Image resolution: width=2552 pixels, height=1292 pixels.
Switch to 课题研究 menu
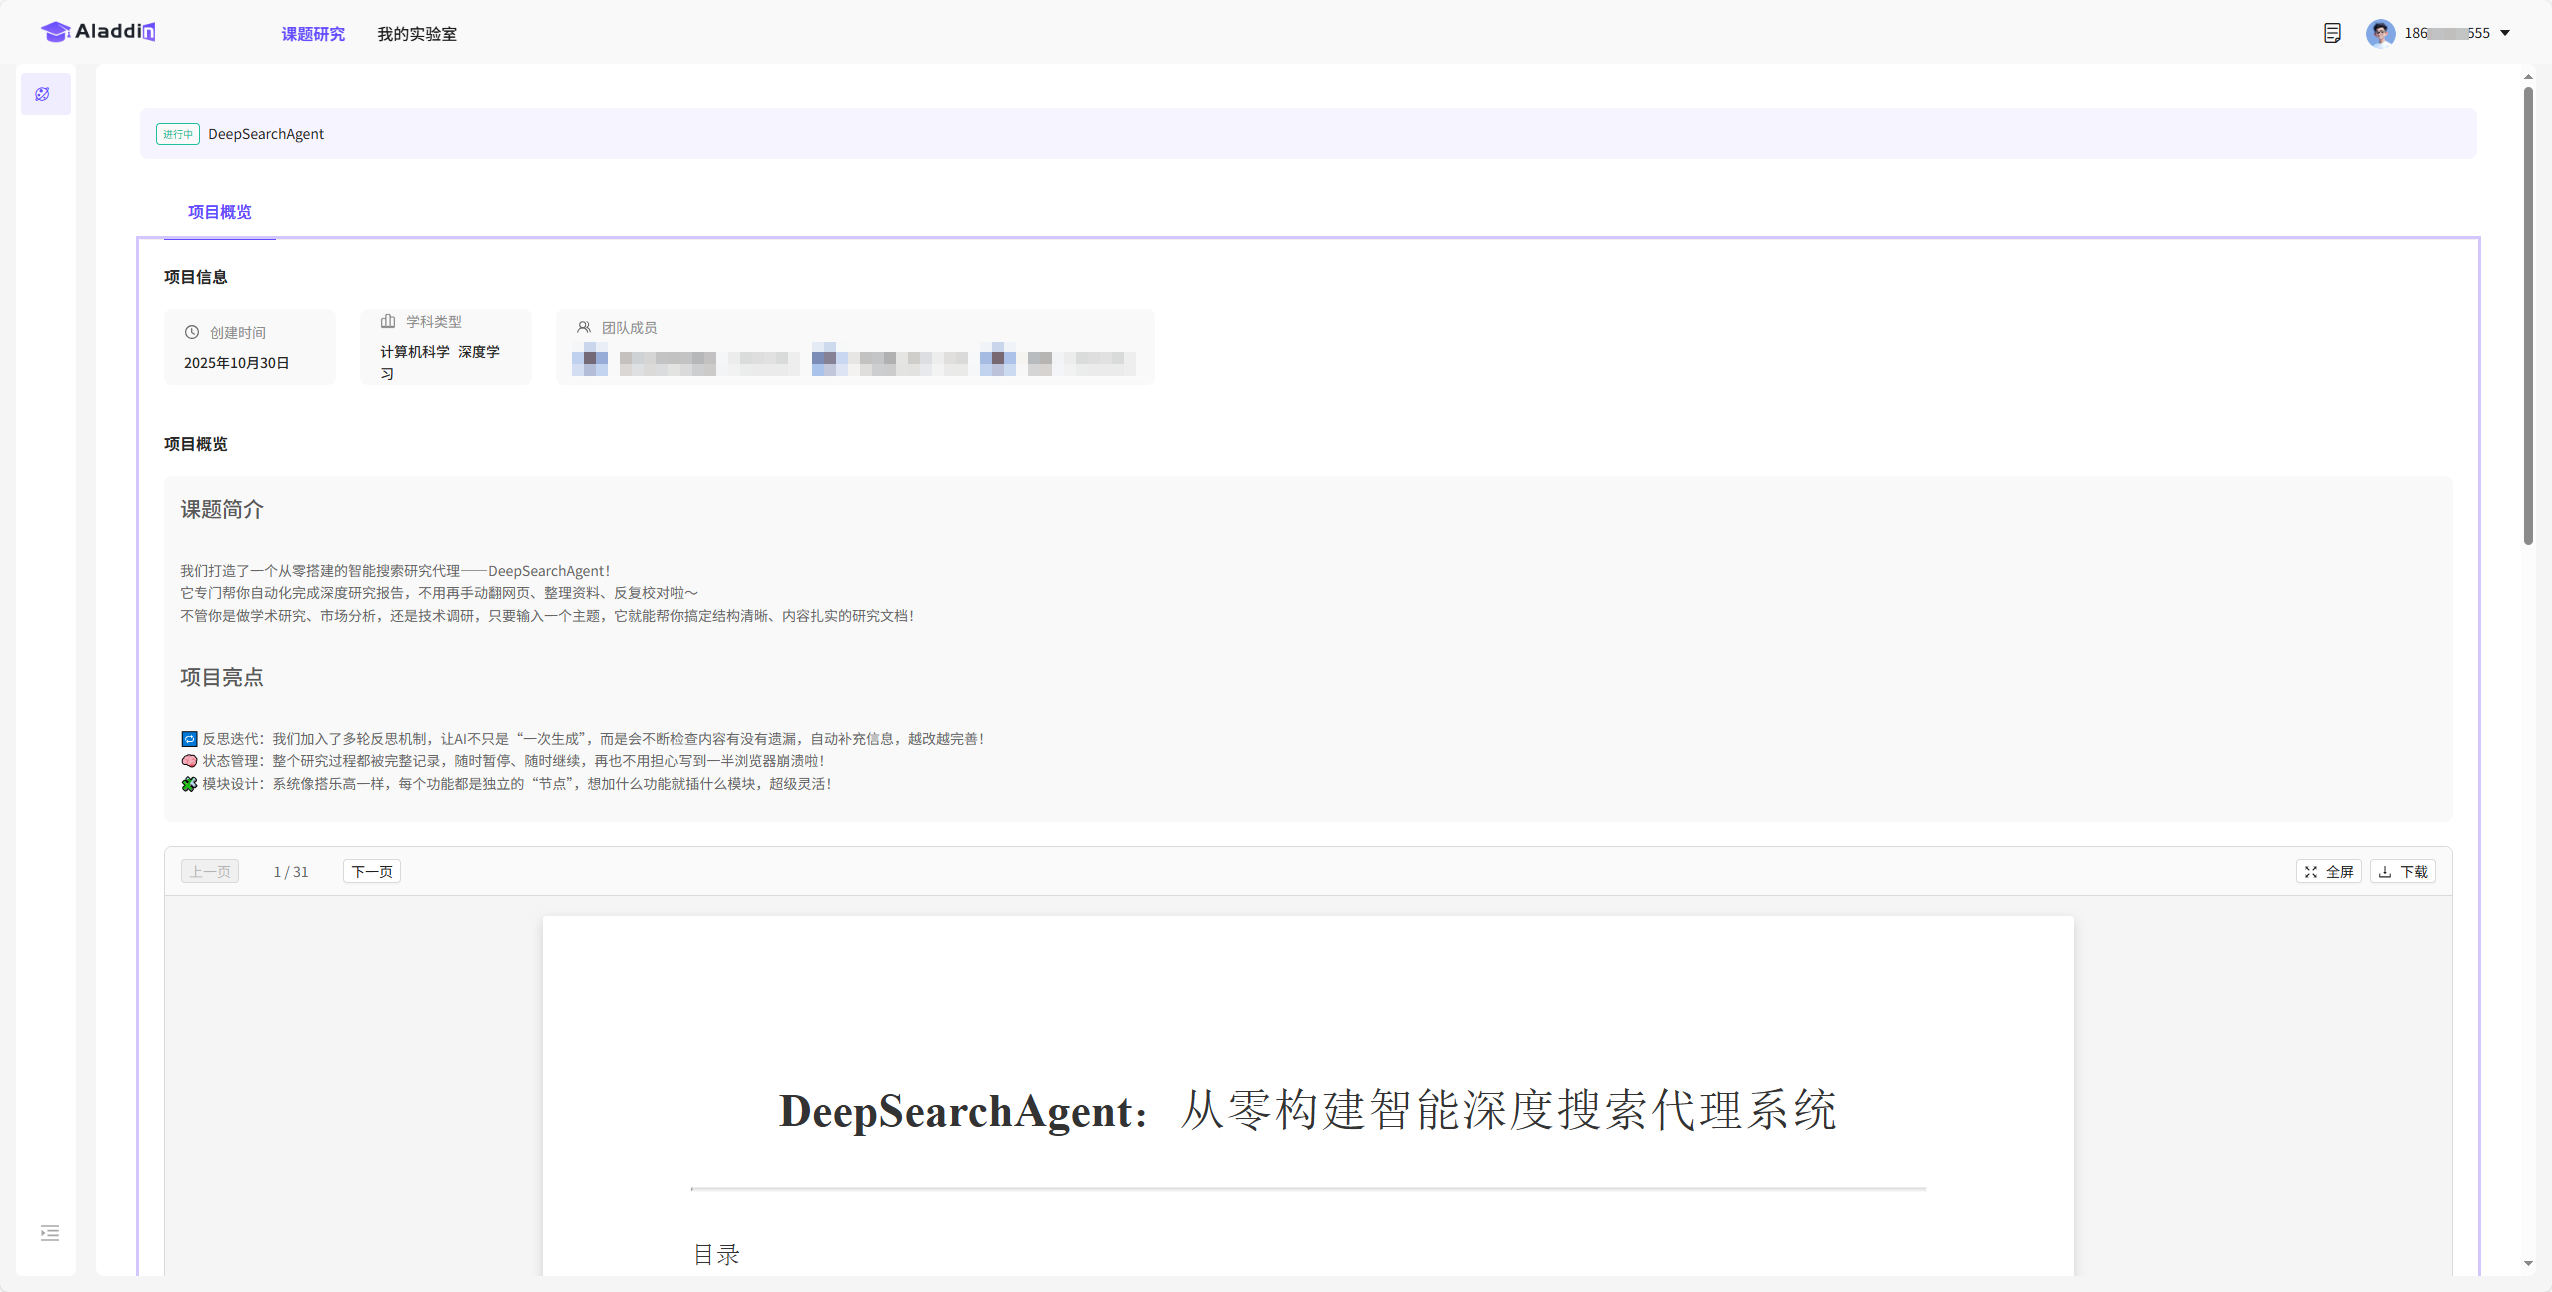[x=313, y=34]
